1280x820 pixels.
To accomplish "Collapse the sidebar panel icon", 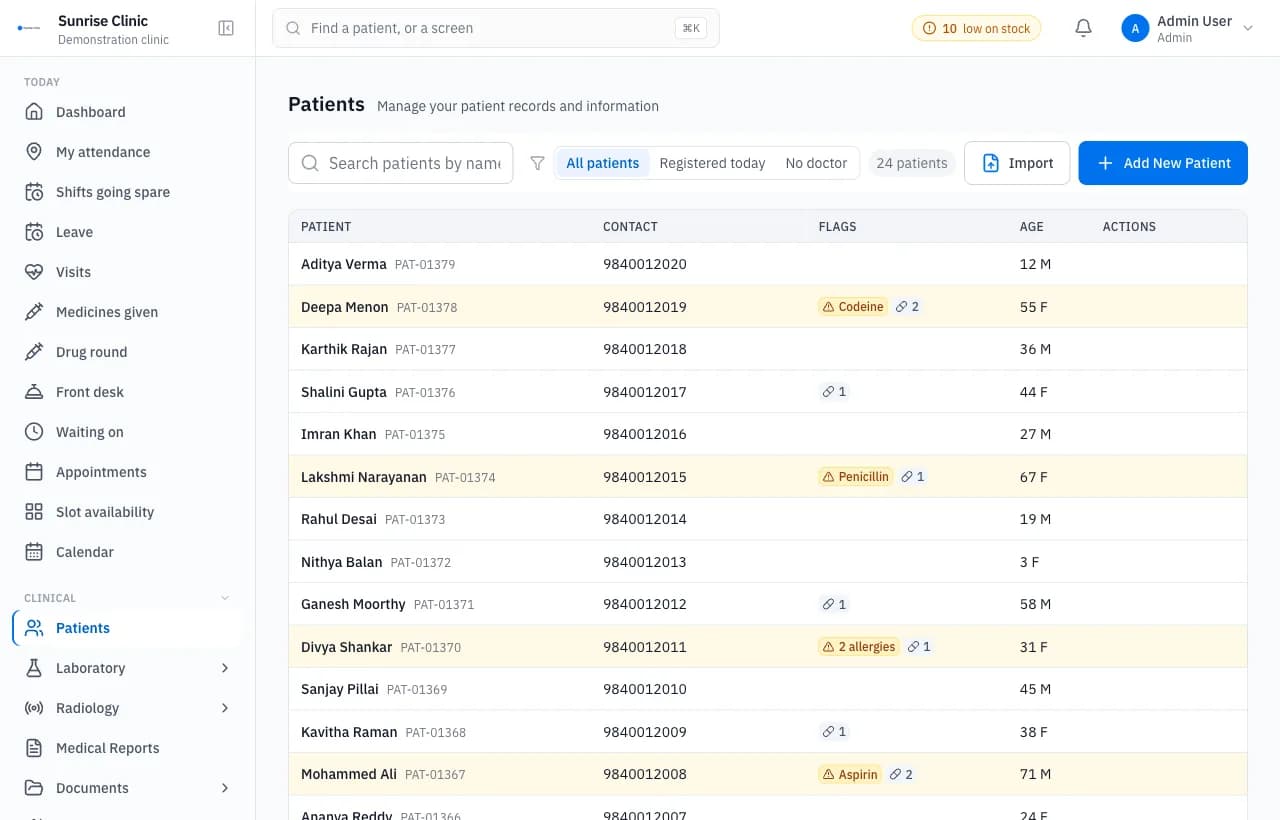I will [226, 28].
